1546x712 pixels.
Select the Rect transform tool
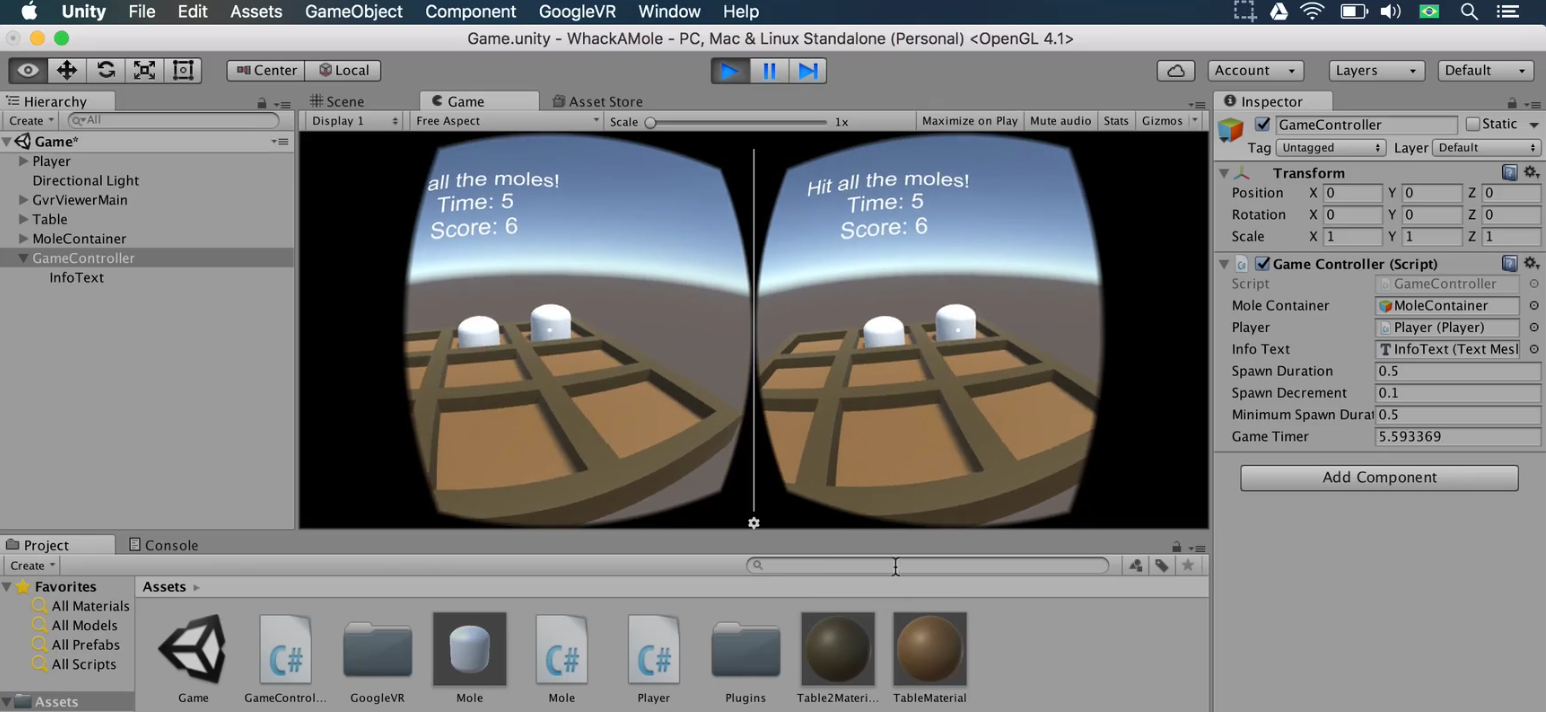pyautogui.click(x=181, y=70)
